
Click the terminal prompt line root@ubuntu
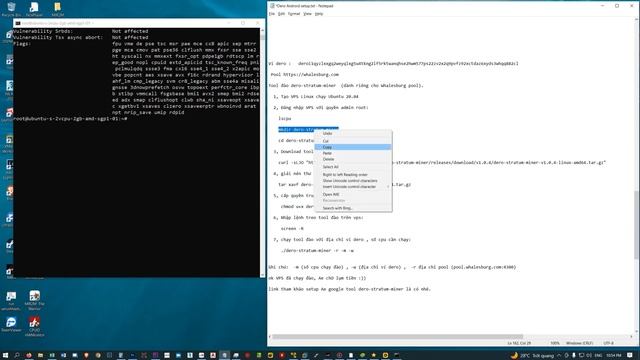coord(70,119)
